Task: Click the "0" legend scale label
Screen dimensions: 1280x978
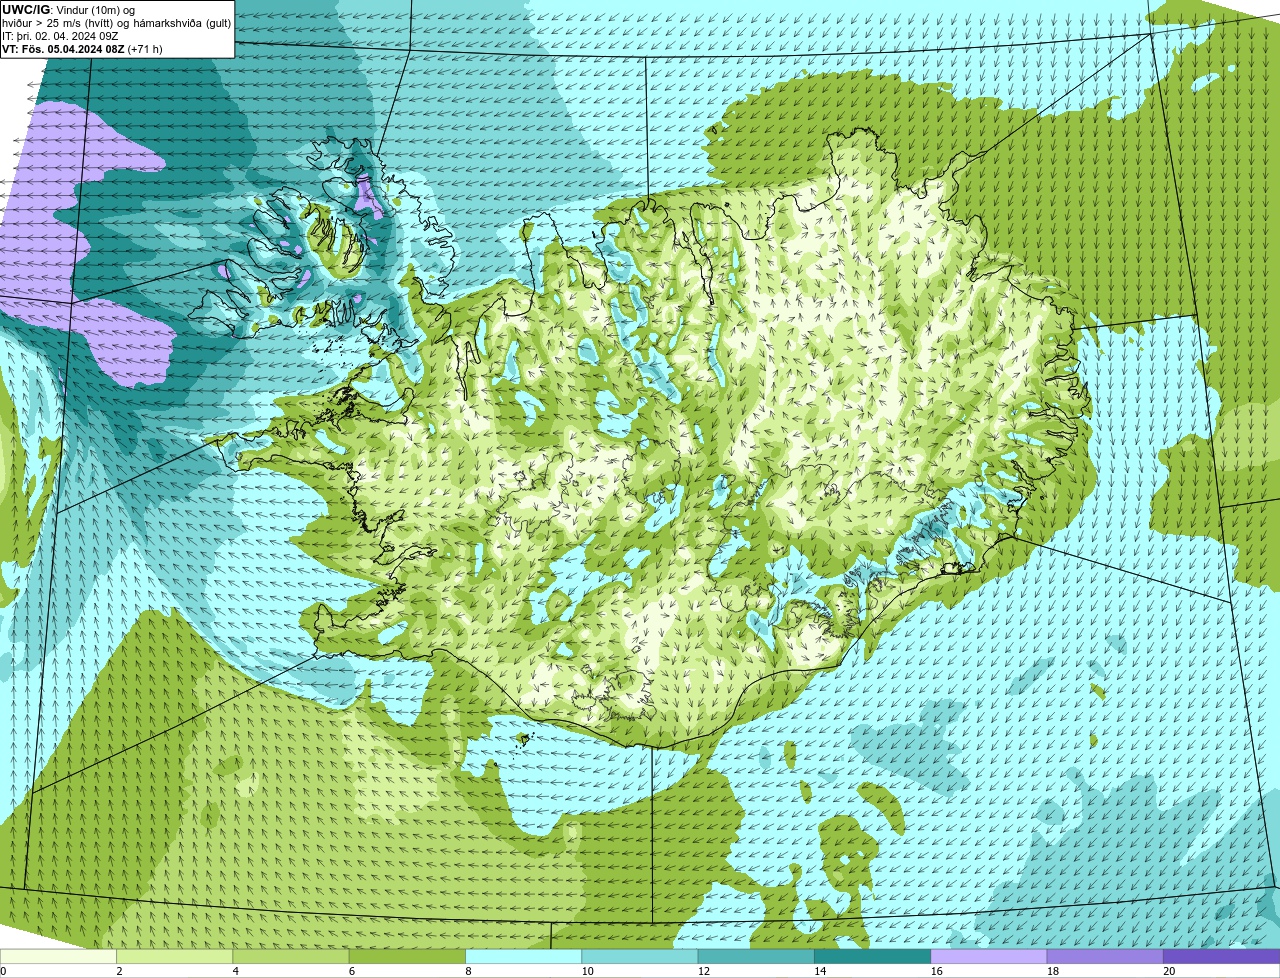Action: point(3,971)
